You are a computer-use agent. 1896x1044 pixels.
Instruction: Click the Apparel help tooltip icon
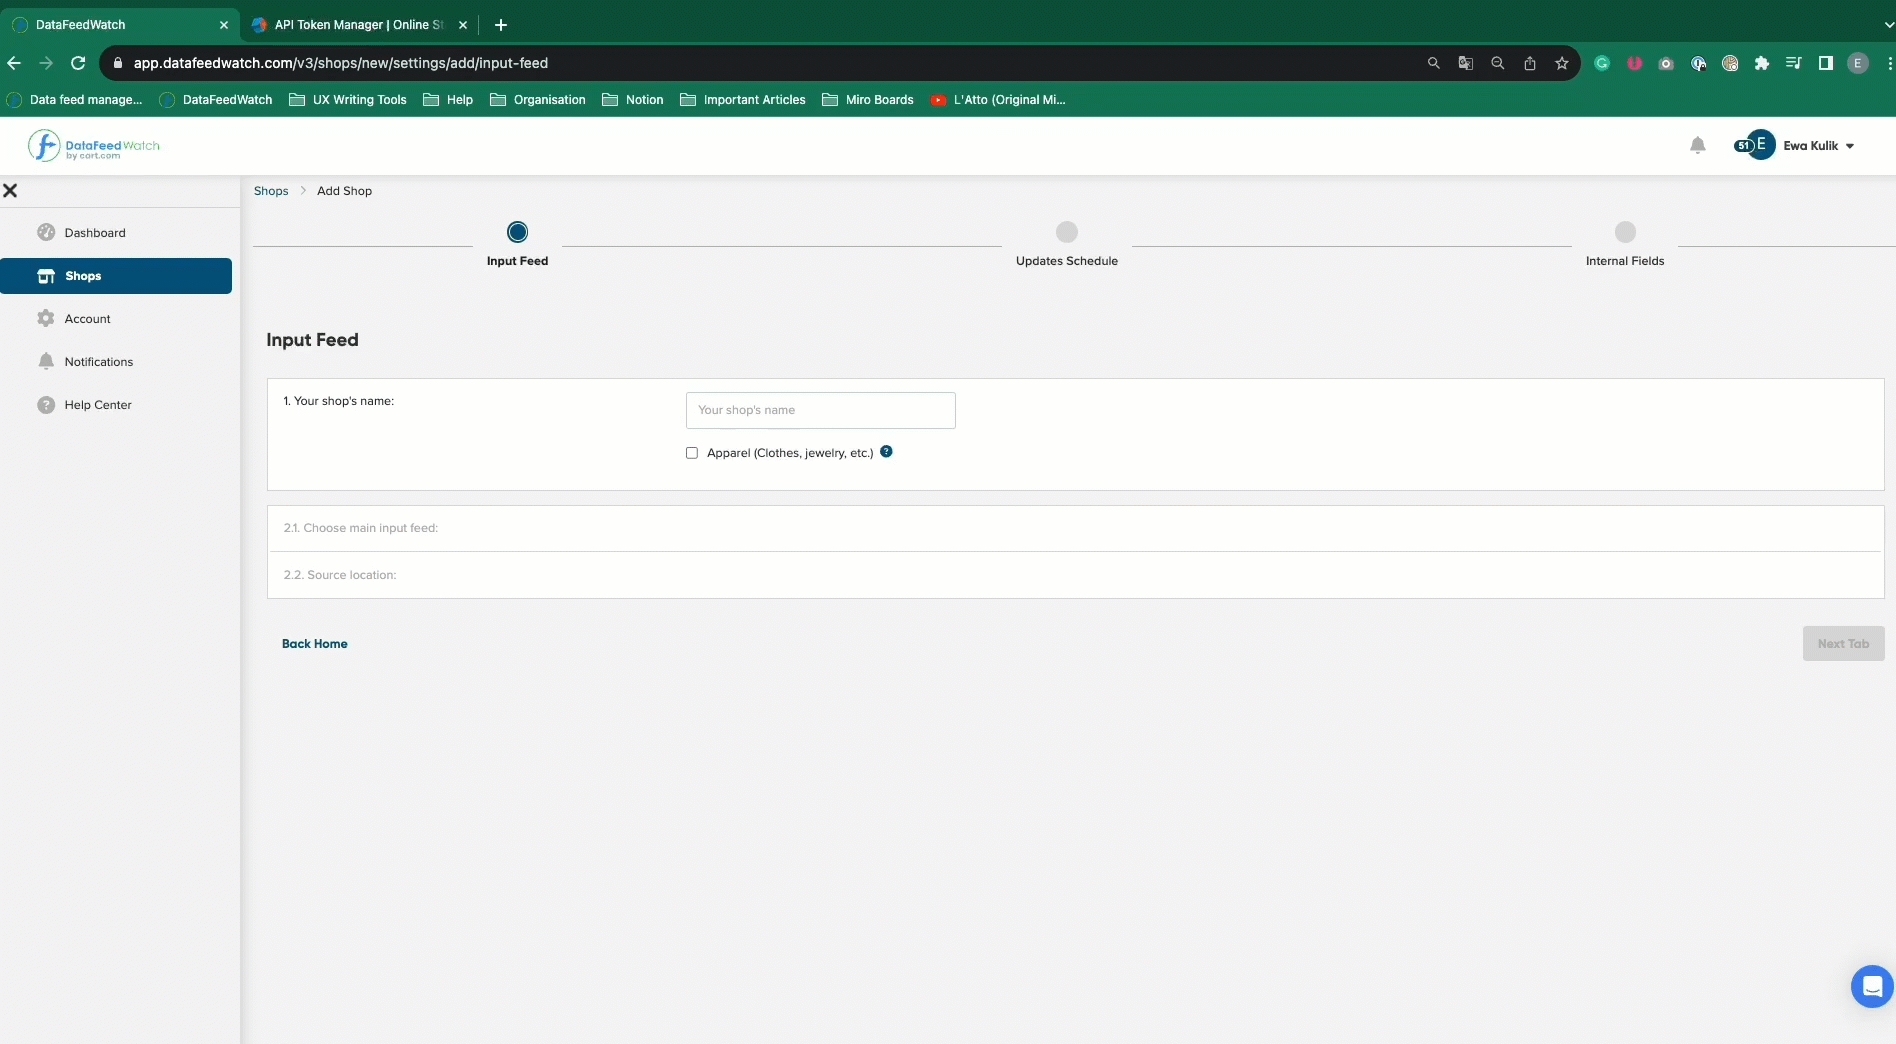886,452
